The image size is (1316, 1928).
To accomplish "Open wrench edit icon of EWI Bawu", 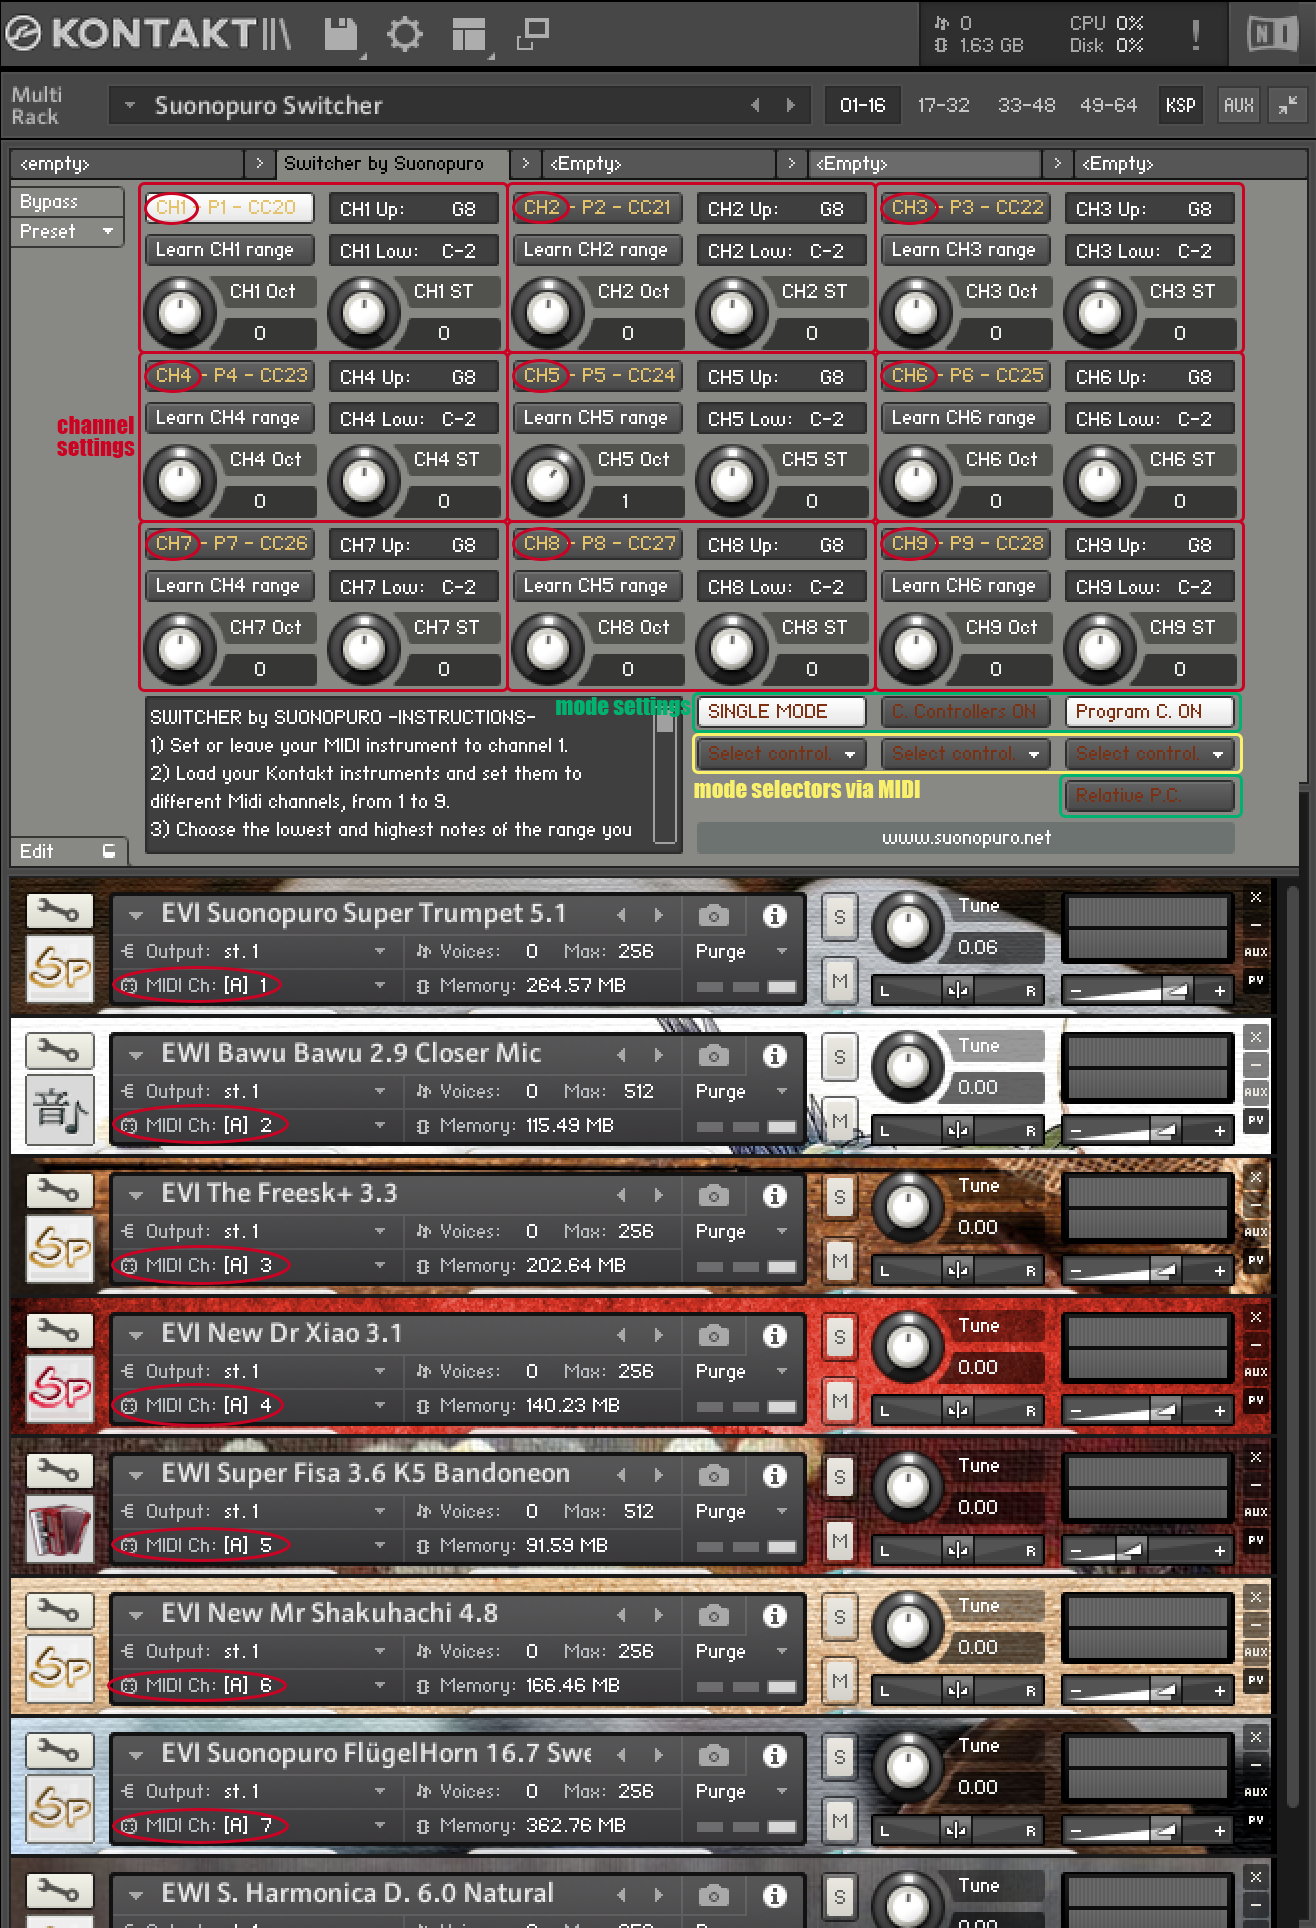I will click(60, 1051).
